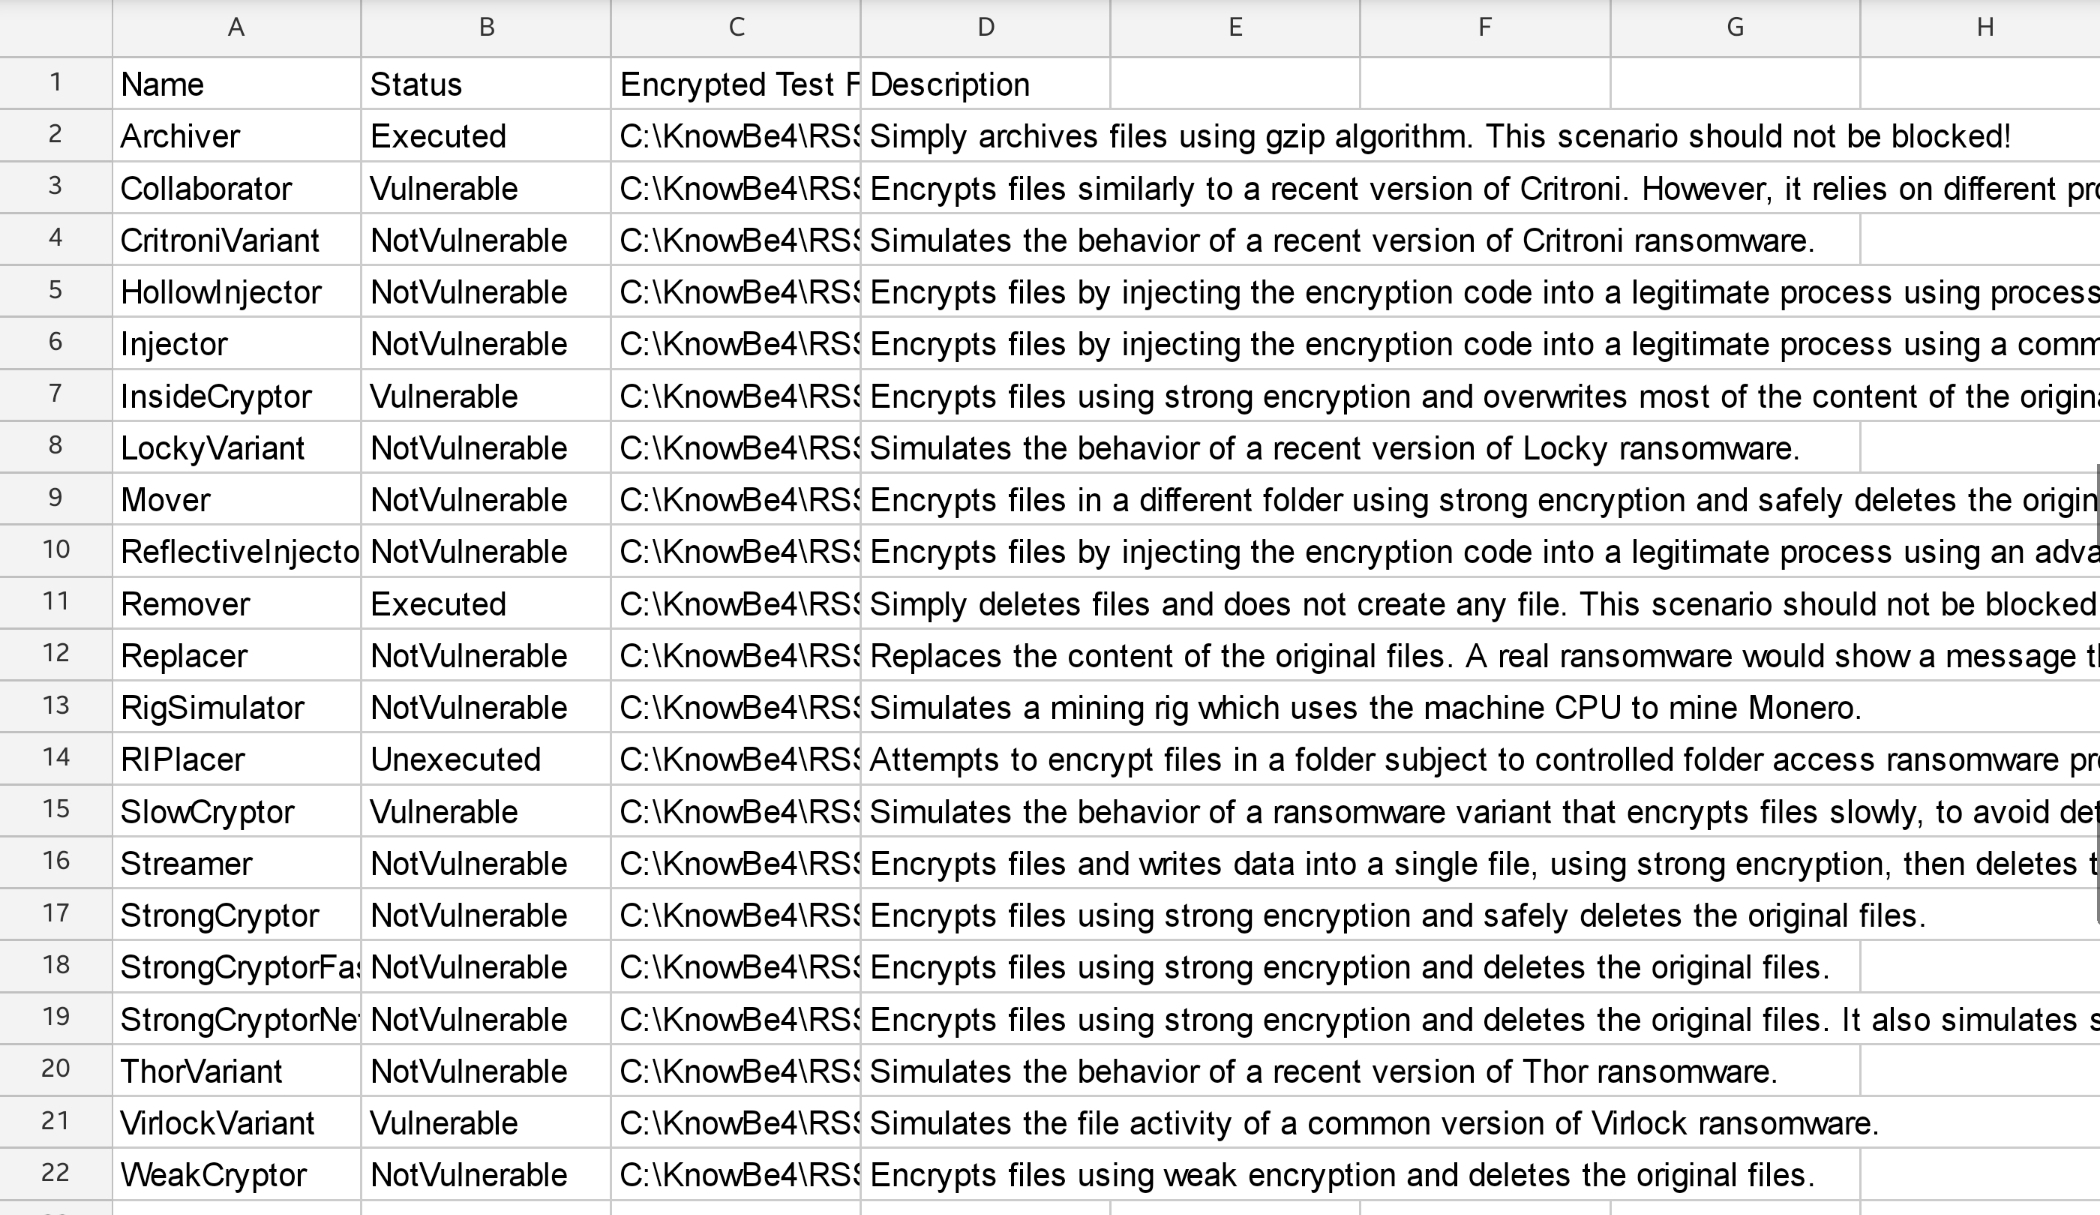Select row 1 header
The height and width of the screenshot is (1215, 2100).
[56, 83]
